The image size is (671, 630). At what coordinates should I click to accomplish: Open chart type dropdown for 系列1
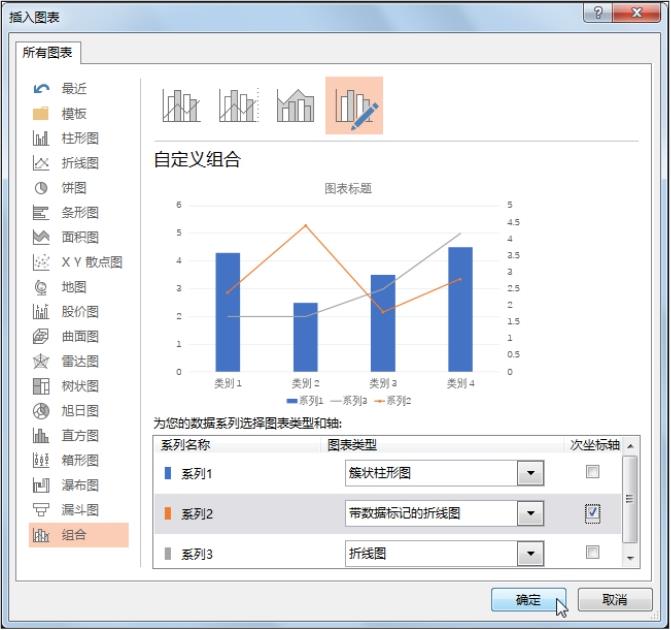pos(530,473)
